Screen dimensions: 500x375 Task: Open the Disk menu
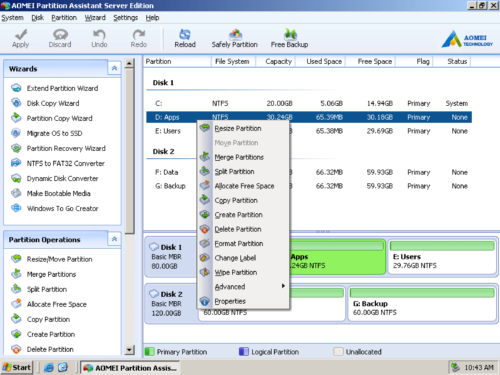point(37,18)
